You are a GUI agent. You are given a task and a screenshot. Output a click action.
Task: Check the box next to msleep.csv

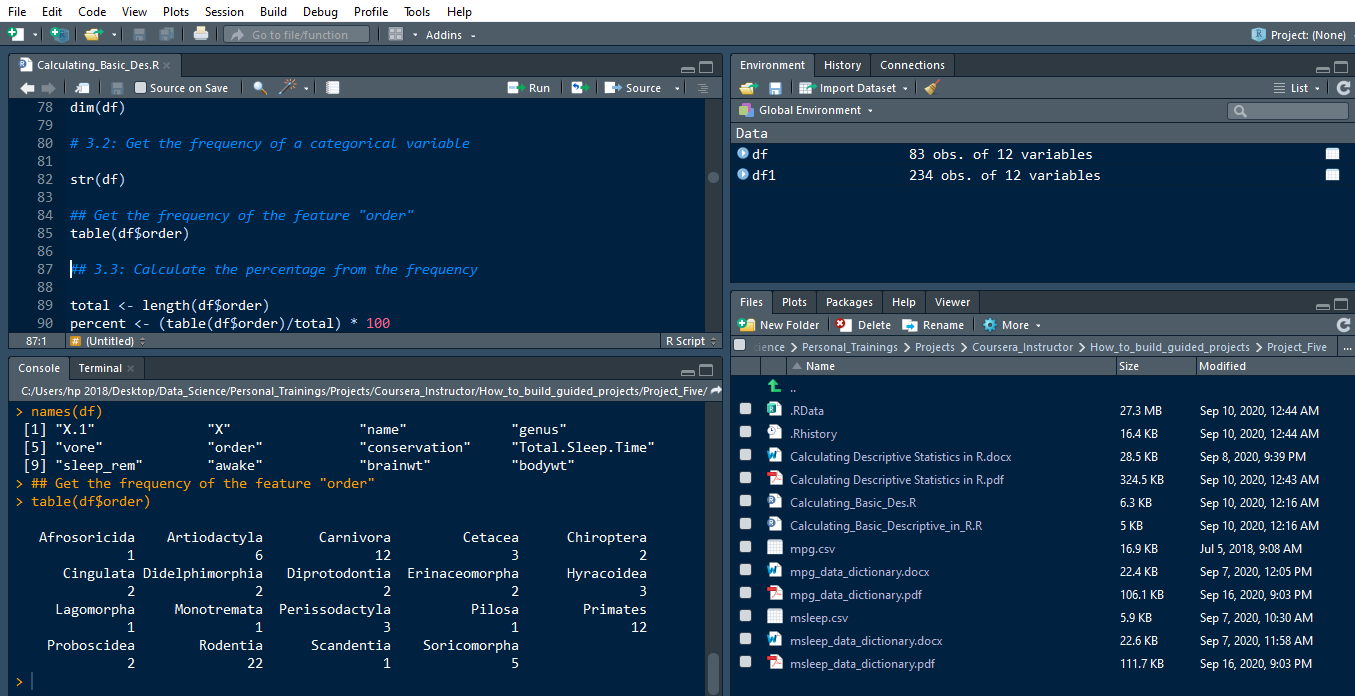[745, 617]
